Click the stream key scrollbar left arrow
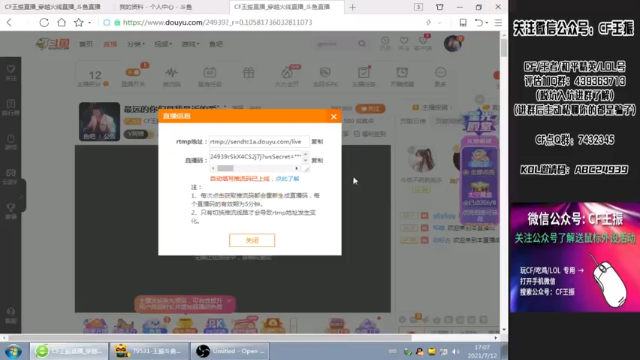 click(213, 168)
